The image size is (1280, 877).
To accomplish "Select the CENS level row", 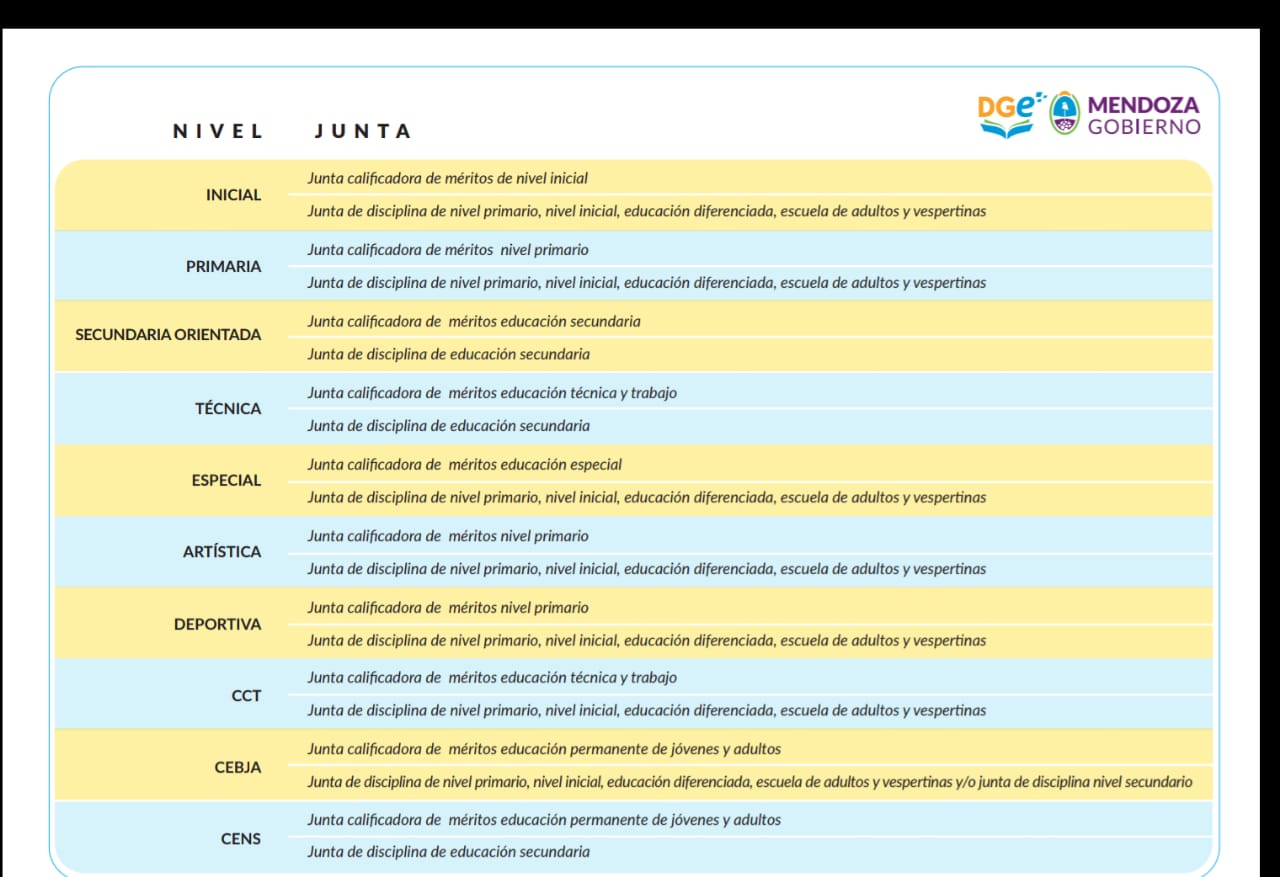I will click(x=240, y=838).
